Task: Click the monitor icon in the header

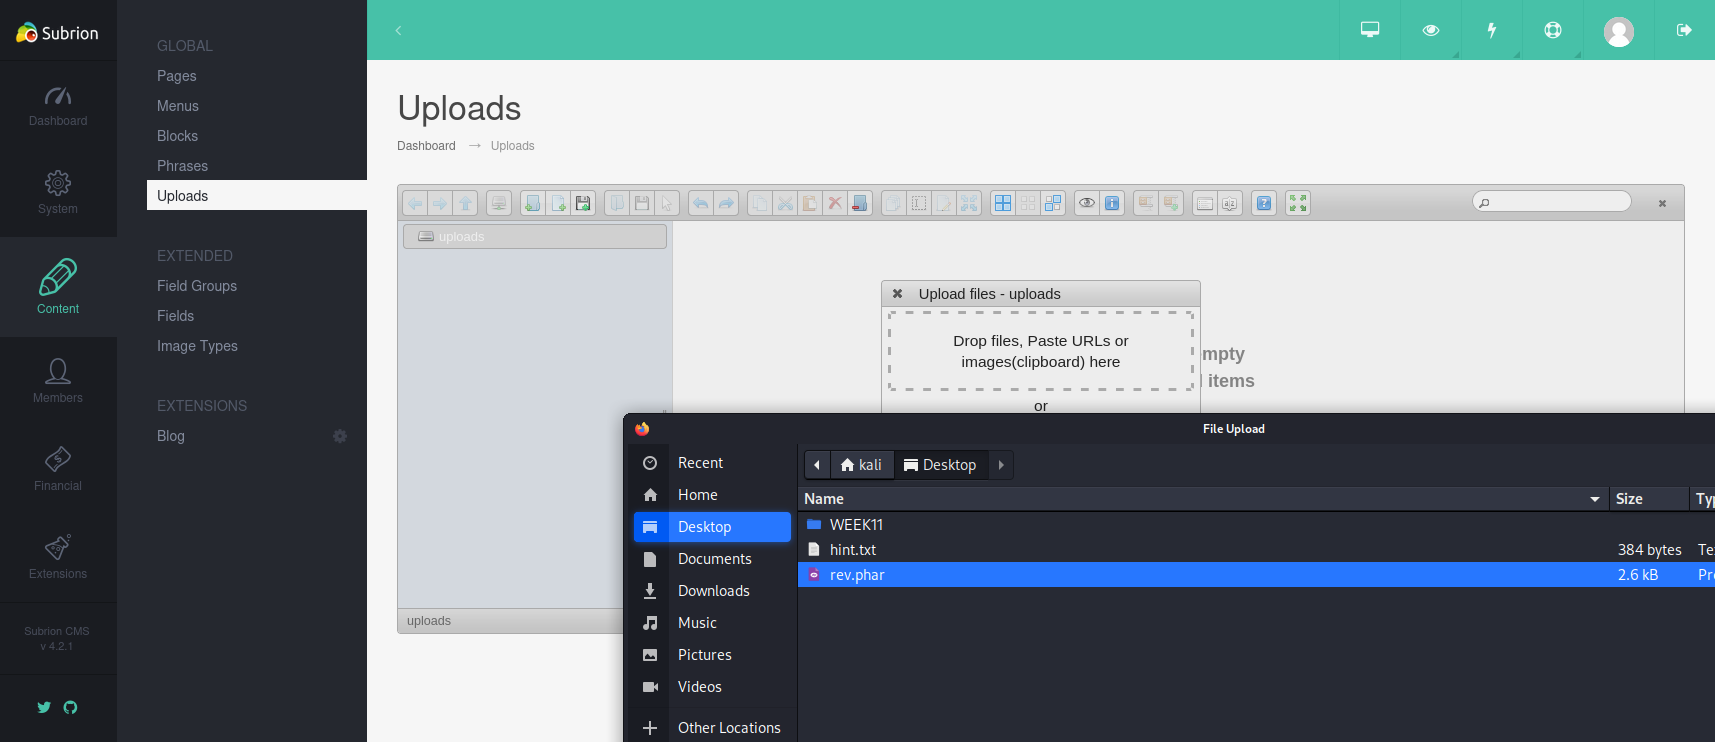Action: 1370,30
